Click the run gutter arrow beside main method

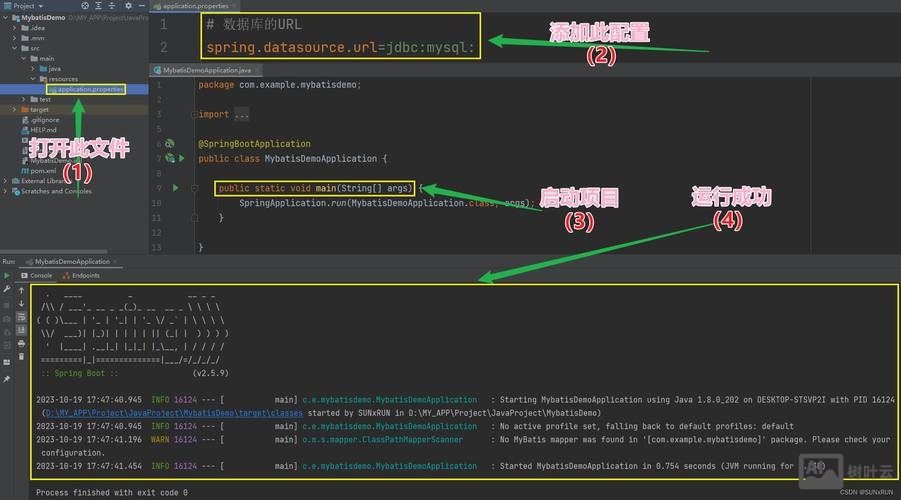(x=176, y=188)
